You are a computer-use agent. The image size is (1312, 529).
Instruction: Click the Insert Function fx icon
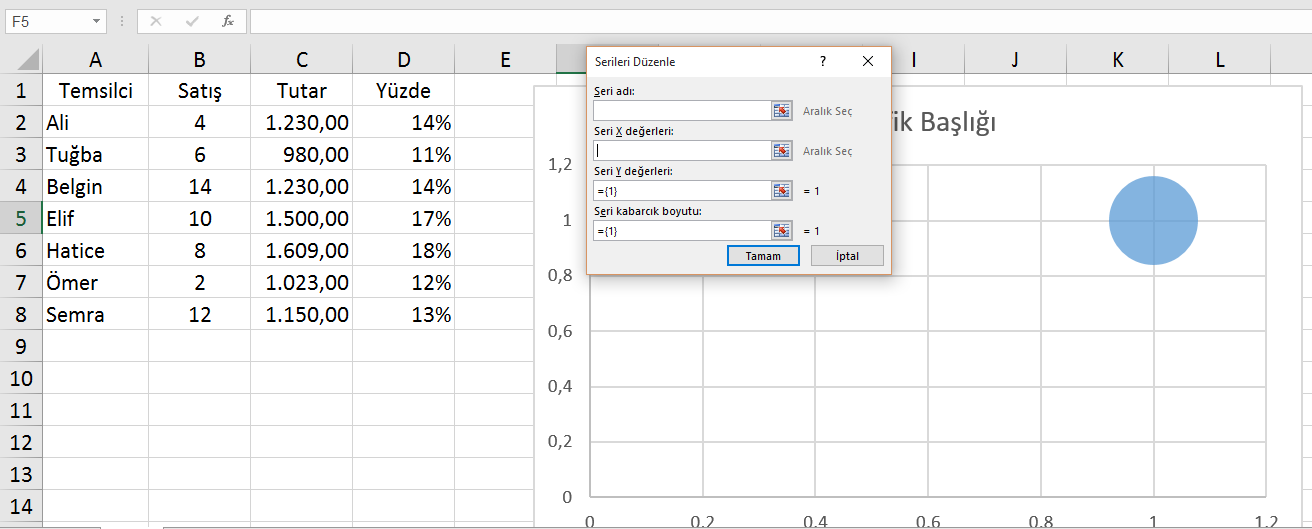(x=228, y=21)
